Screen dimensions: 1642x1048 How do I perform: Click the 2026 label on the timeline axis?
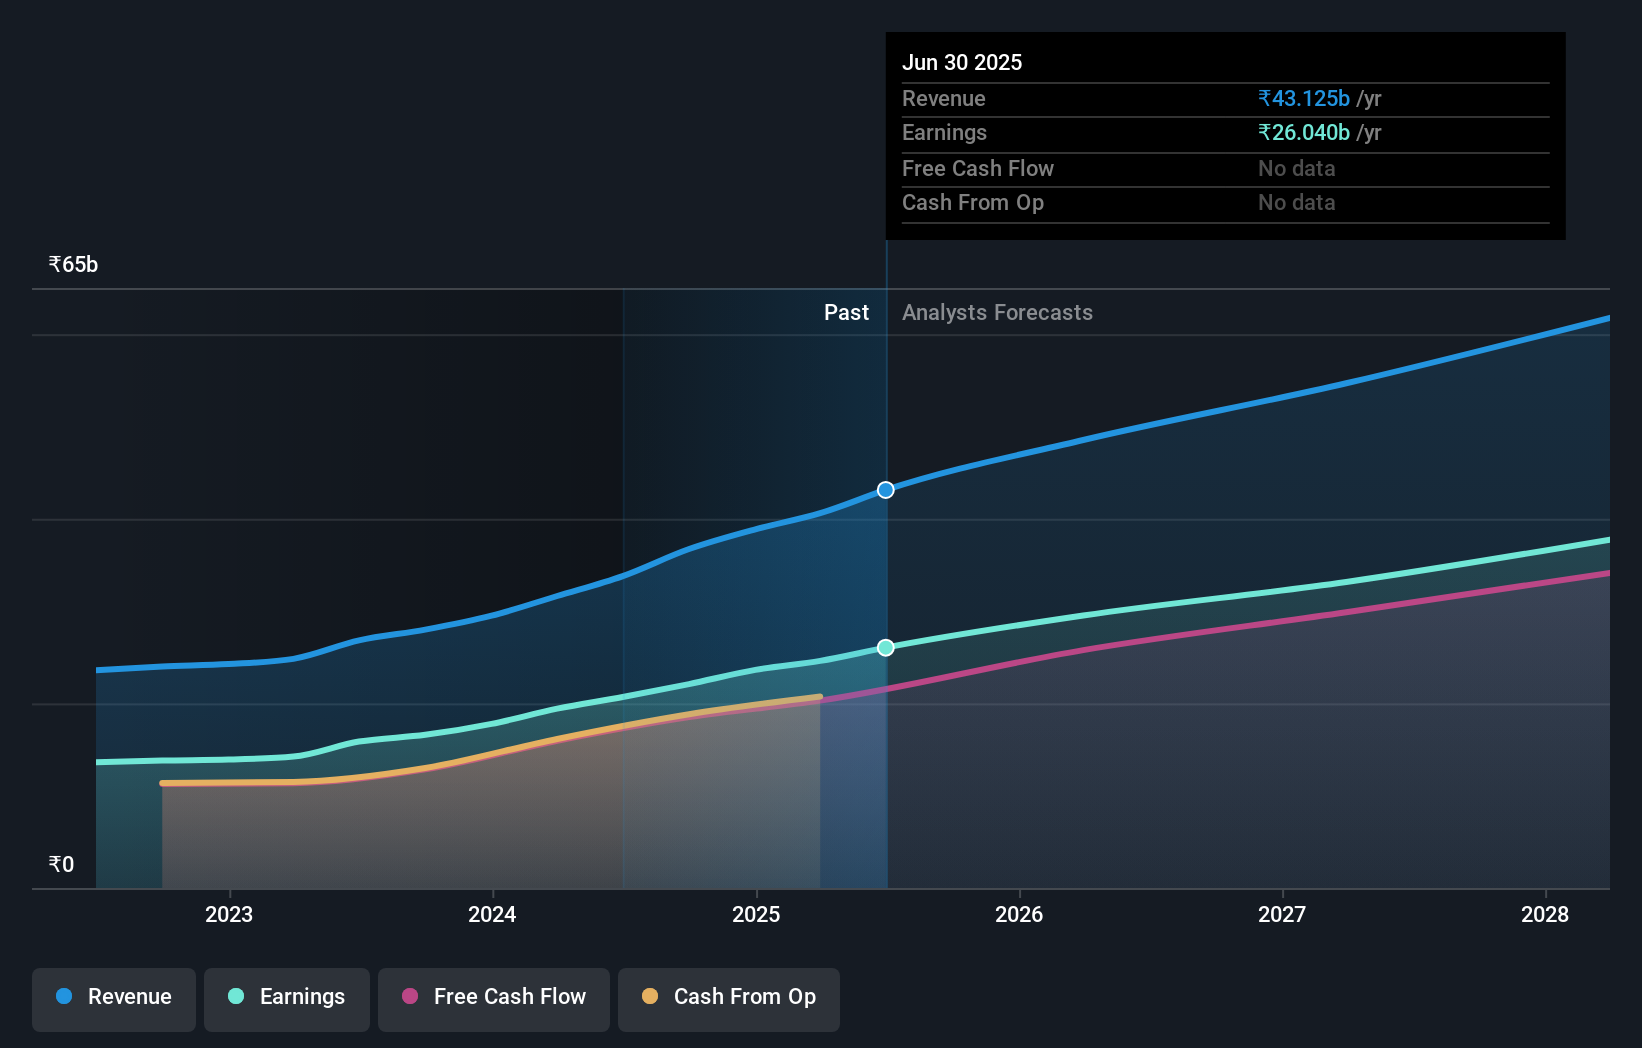click(x=1019, y=914)
